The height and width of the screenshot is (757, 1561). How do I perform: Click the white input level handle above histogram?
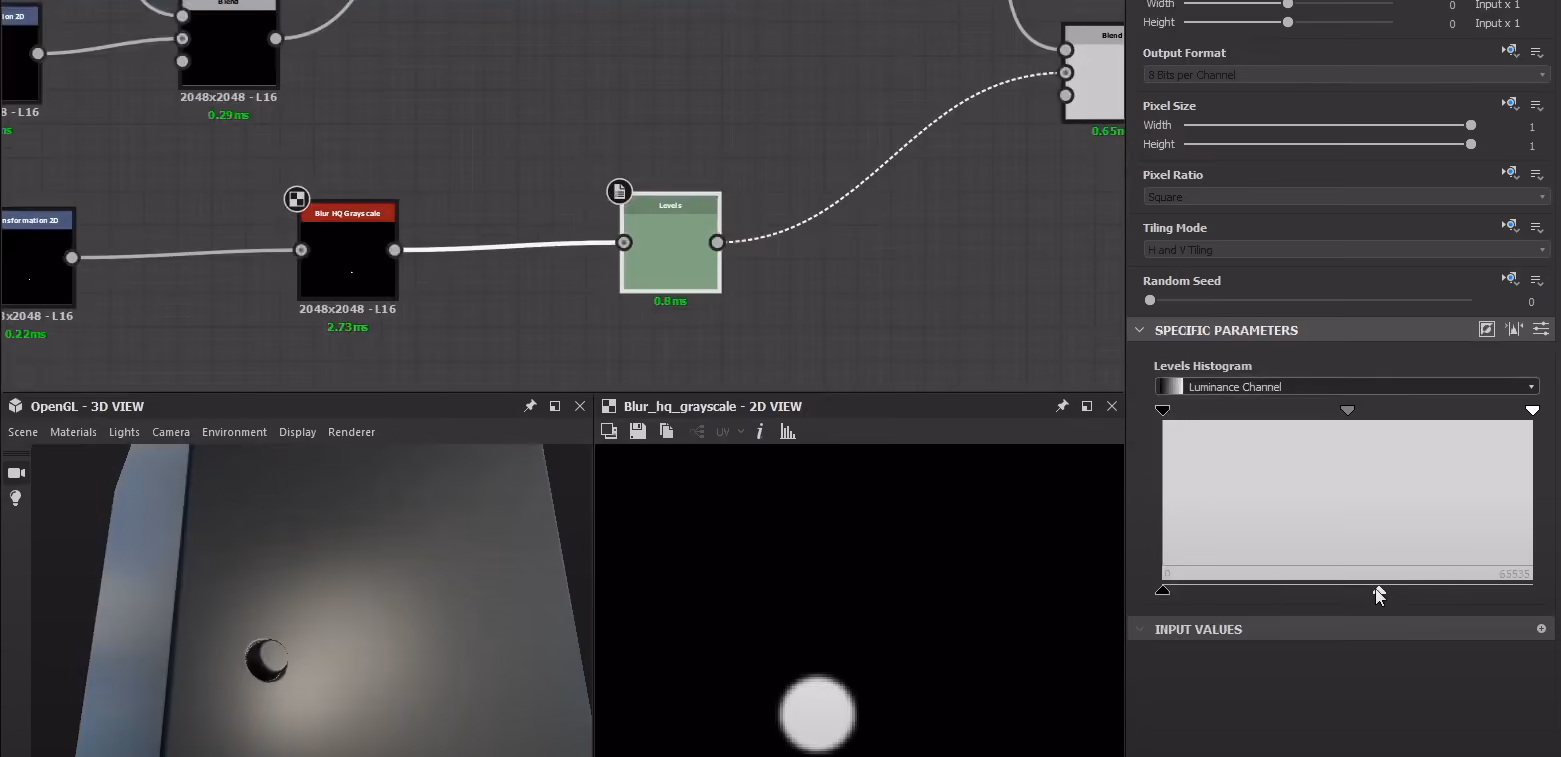tap(1532, 410)
